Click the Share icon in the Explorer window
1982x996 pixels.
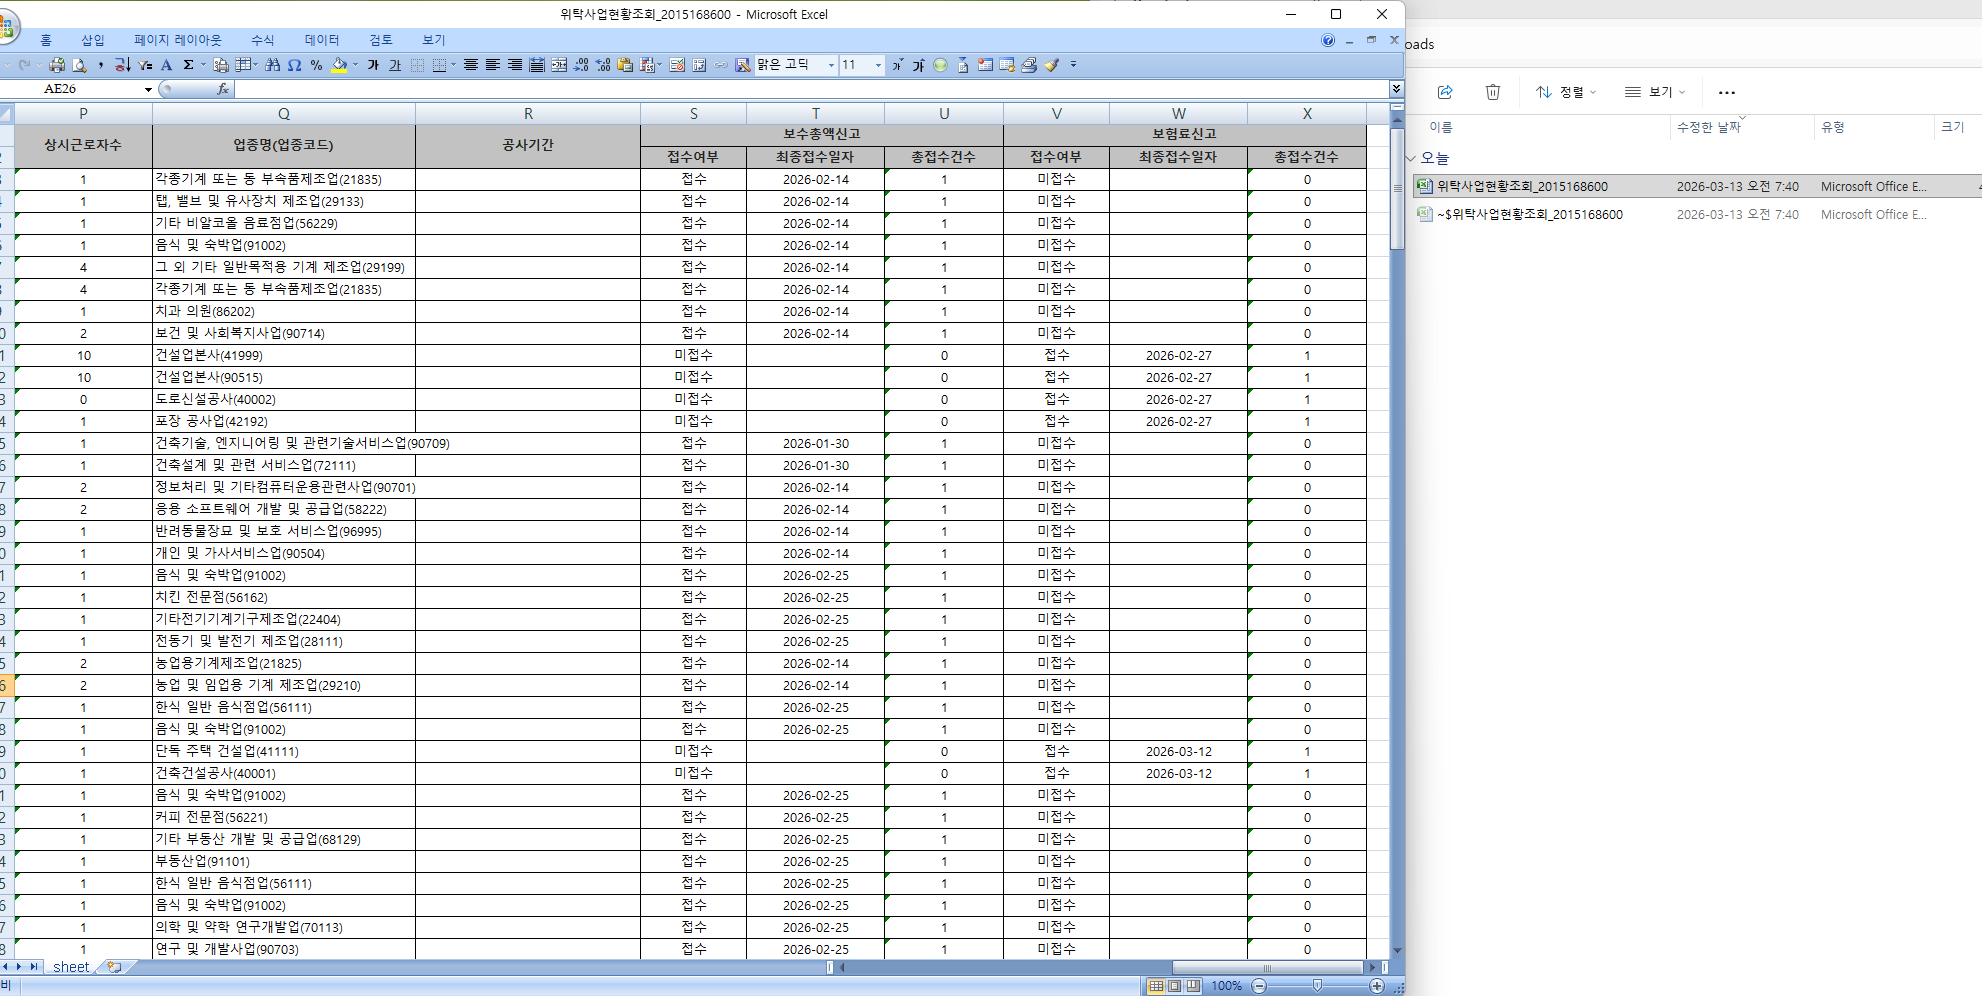tap(1445, 92)
